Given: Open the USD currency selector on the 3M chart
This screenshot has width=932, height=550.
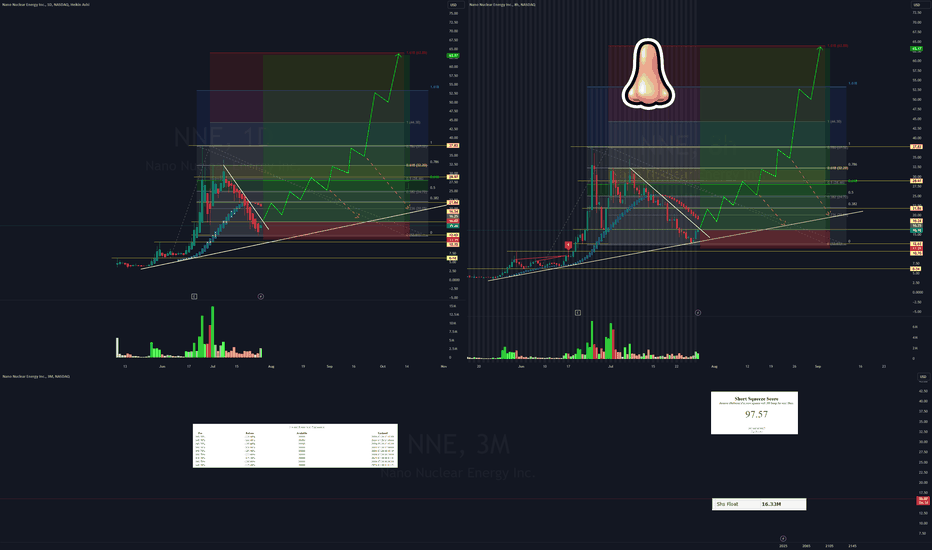Looking at the screenshot, I should pyautogui.click(x=923, y=376).
